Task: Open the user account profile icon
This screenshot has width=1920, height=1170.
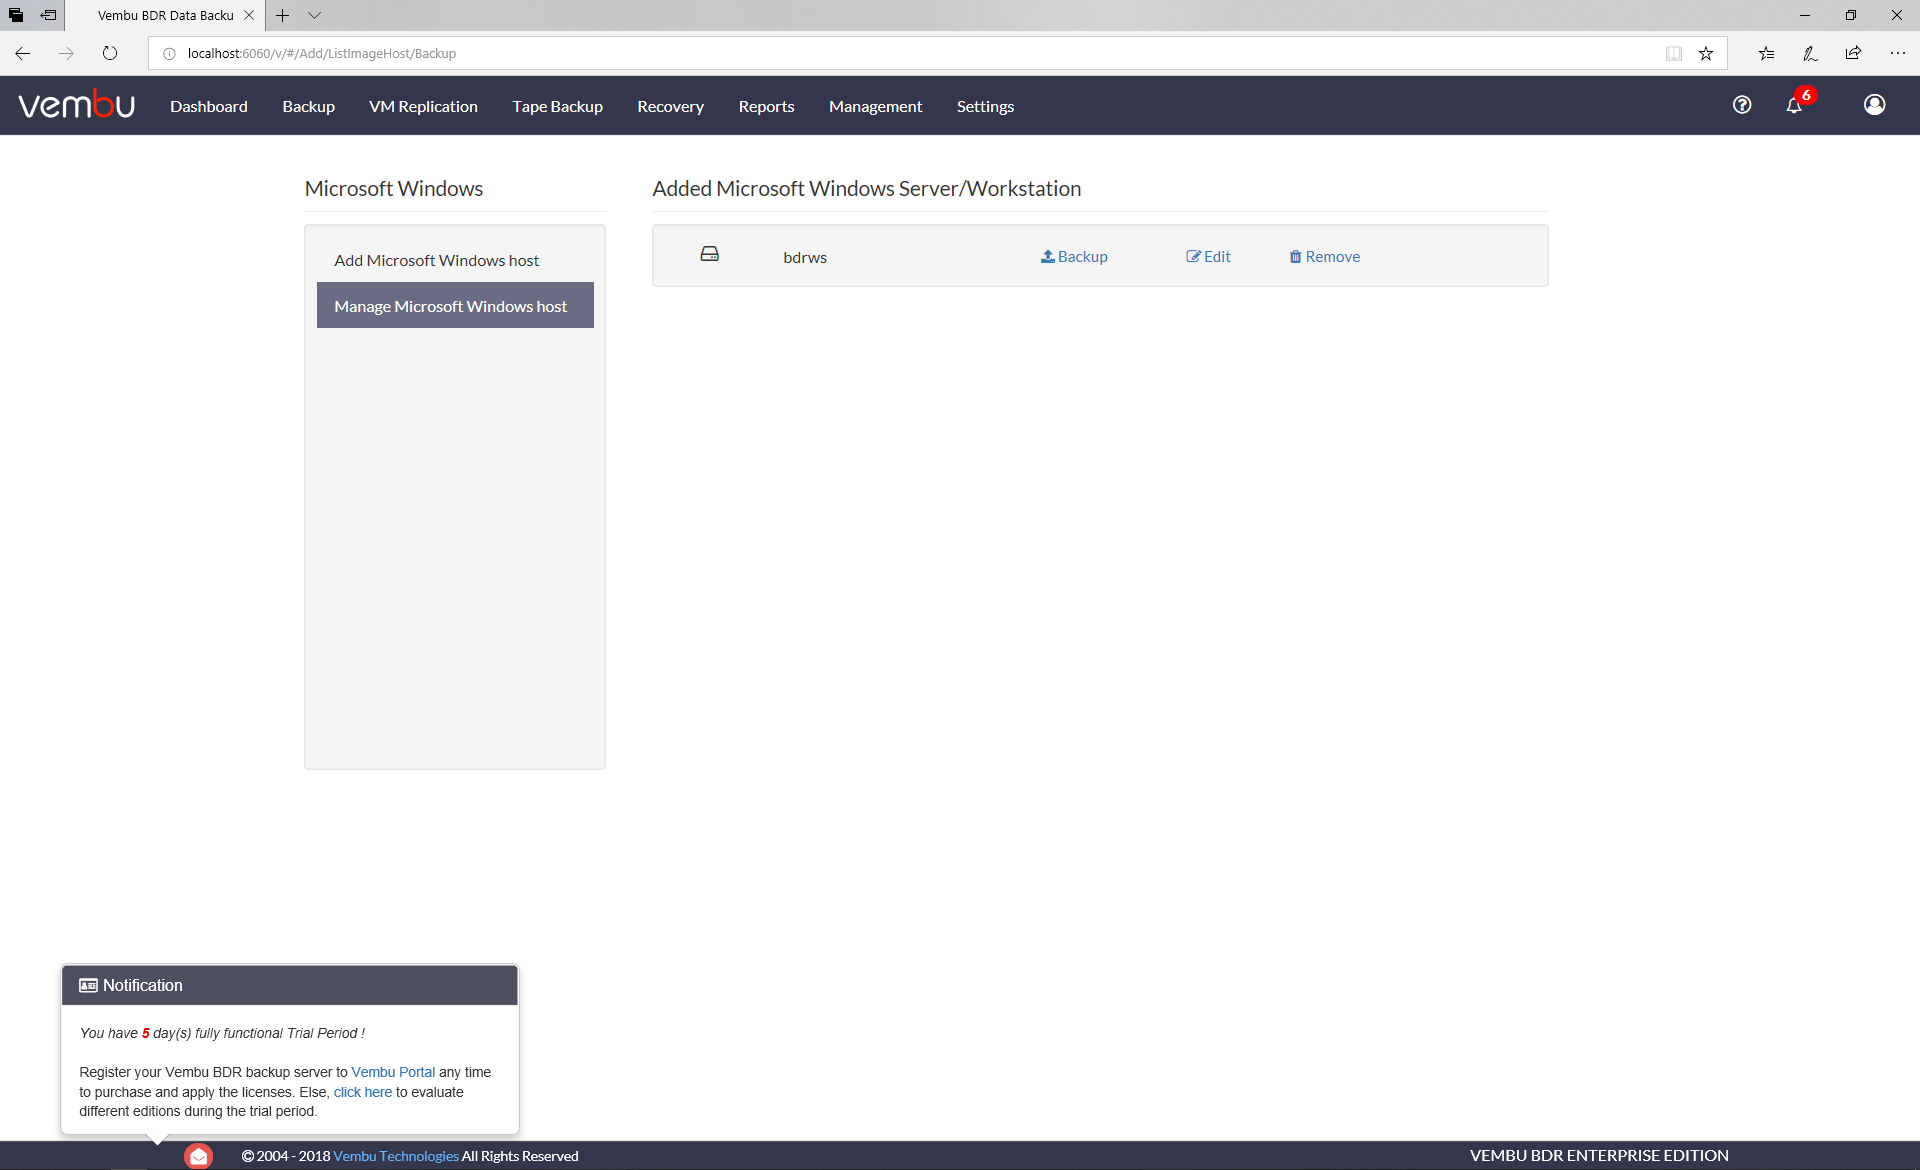Action: 1874,105
